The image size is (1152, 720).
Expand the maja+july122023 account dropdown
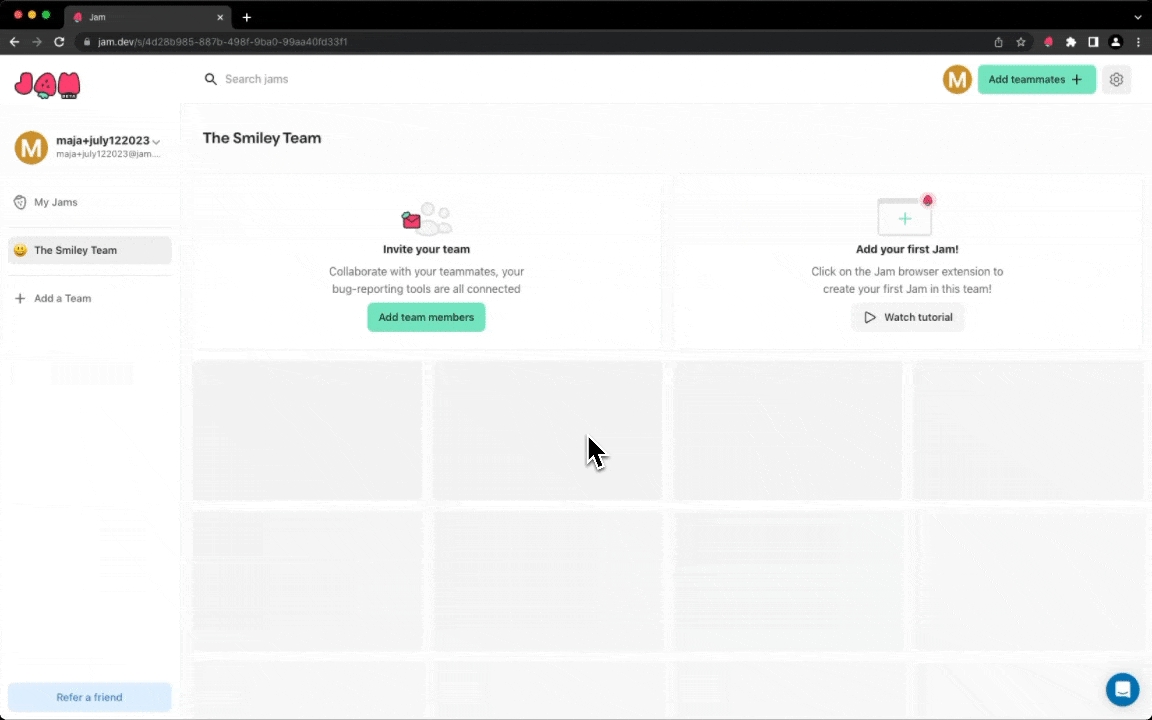(x=156, y=142)
